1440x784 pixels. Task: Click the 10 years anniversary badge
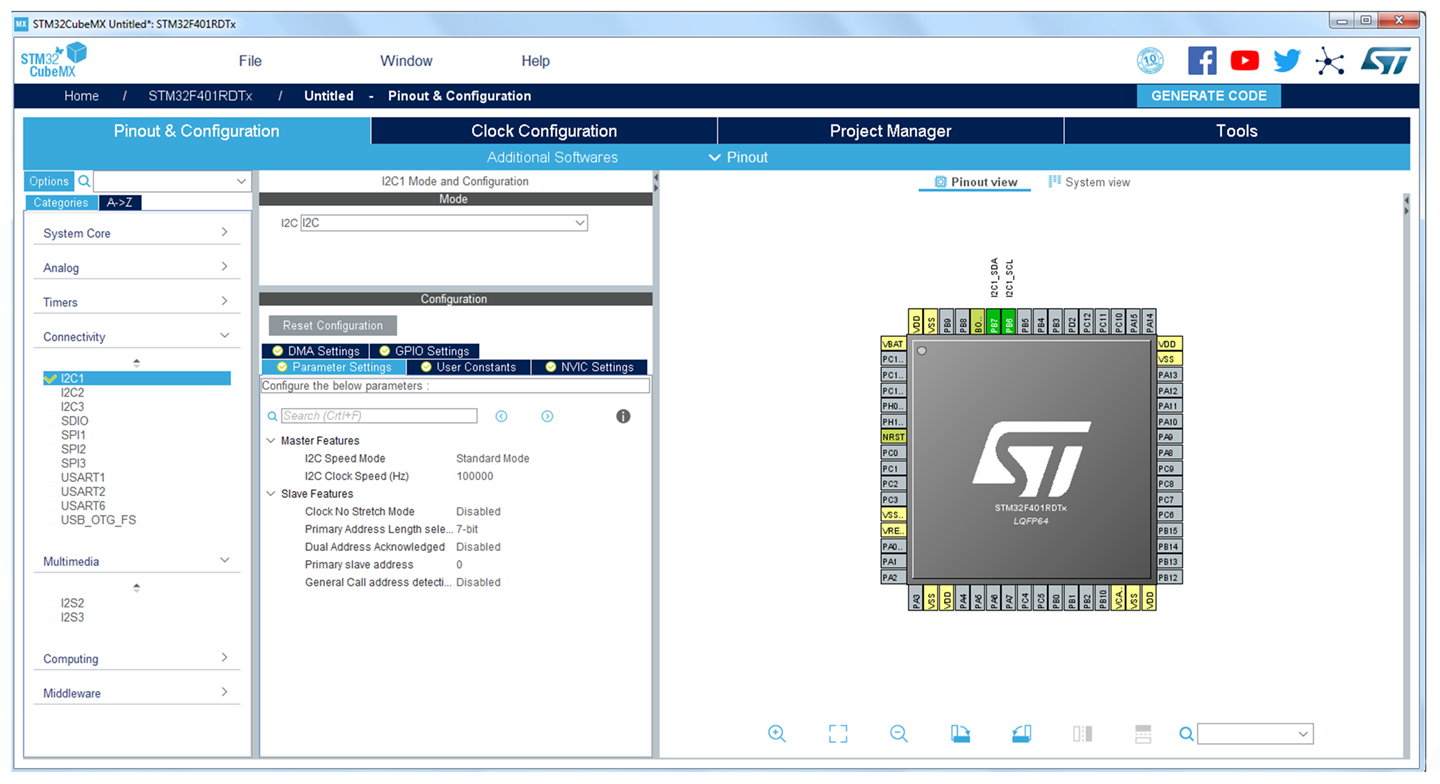[x=1150, y=61]
